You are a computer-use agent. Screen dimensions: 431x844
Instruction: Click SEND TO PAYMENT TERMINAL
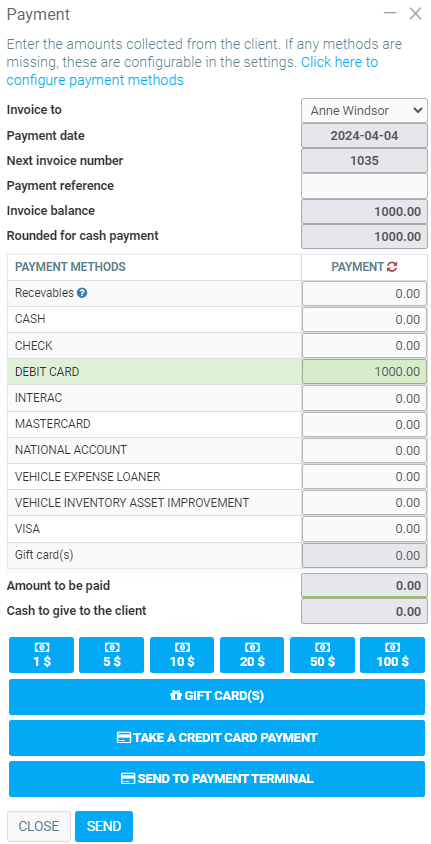(217, 779)
